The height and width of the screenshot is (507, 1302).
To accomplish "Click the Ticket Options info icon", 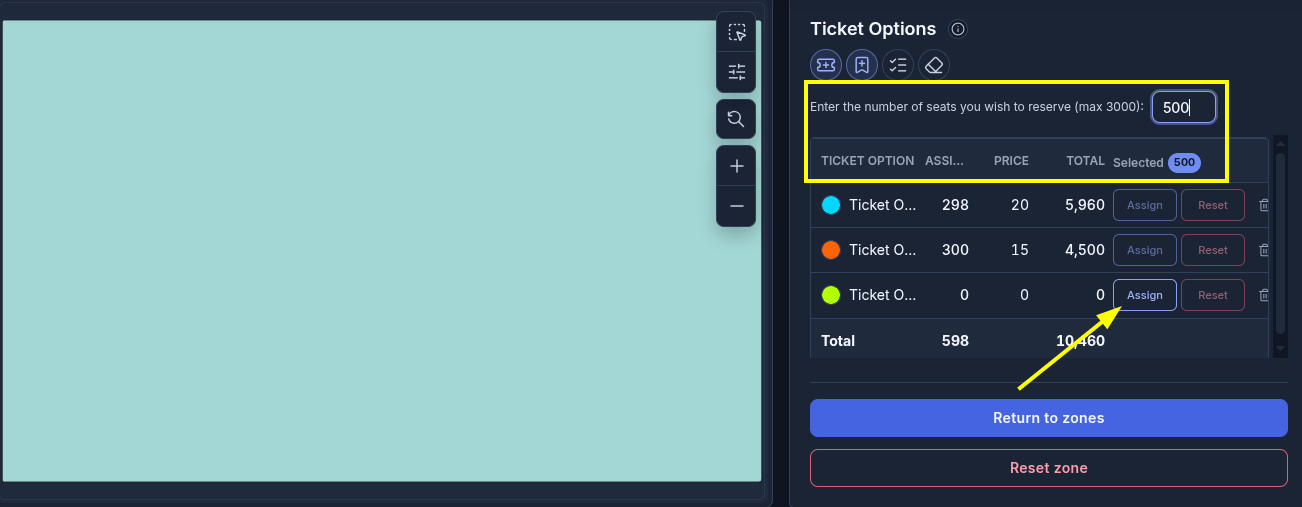I will [x=958, y=29].
